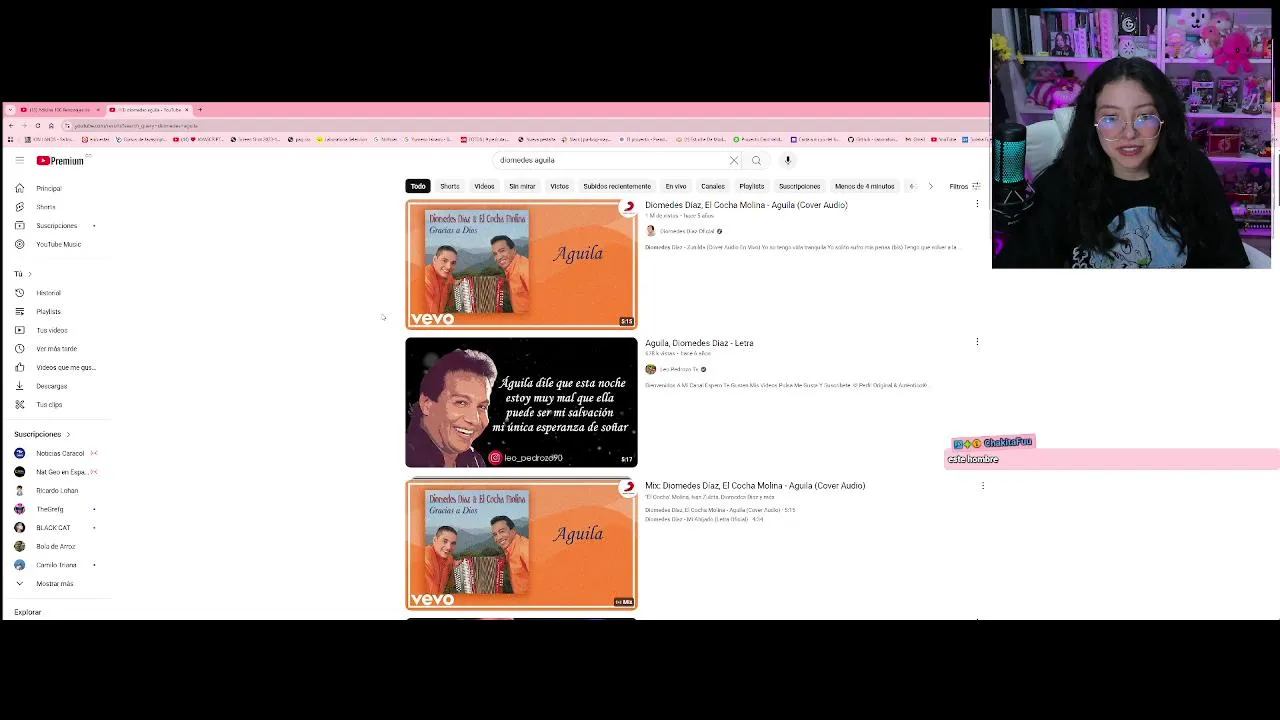Show more filter chips with arrow
The image size is (1280, 720).
click(x=930, y=186)
